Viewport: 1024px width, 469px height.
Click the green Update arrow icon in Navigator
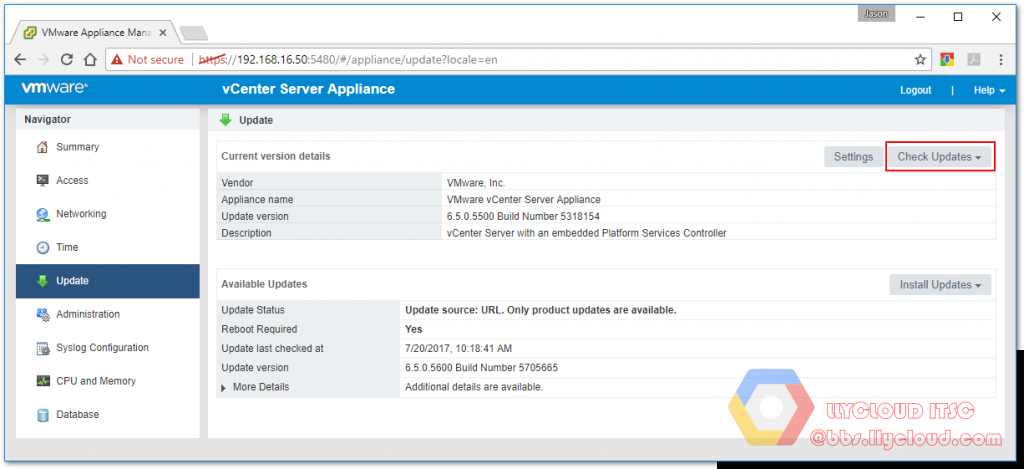42,281
